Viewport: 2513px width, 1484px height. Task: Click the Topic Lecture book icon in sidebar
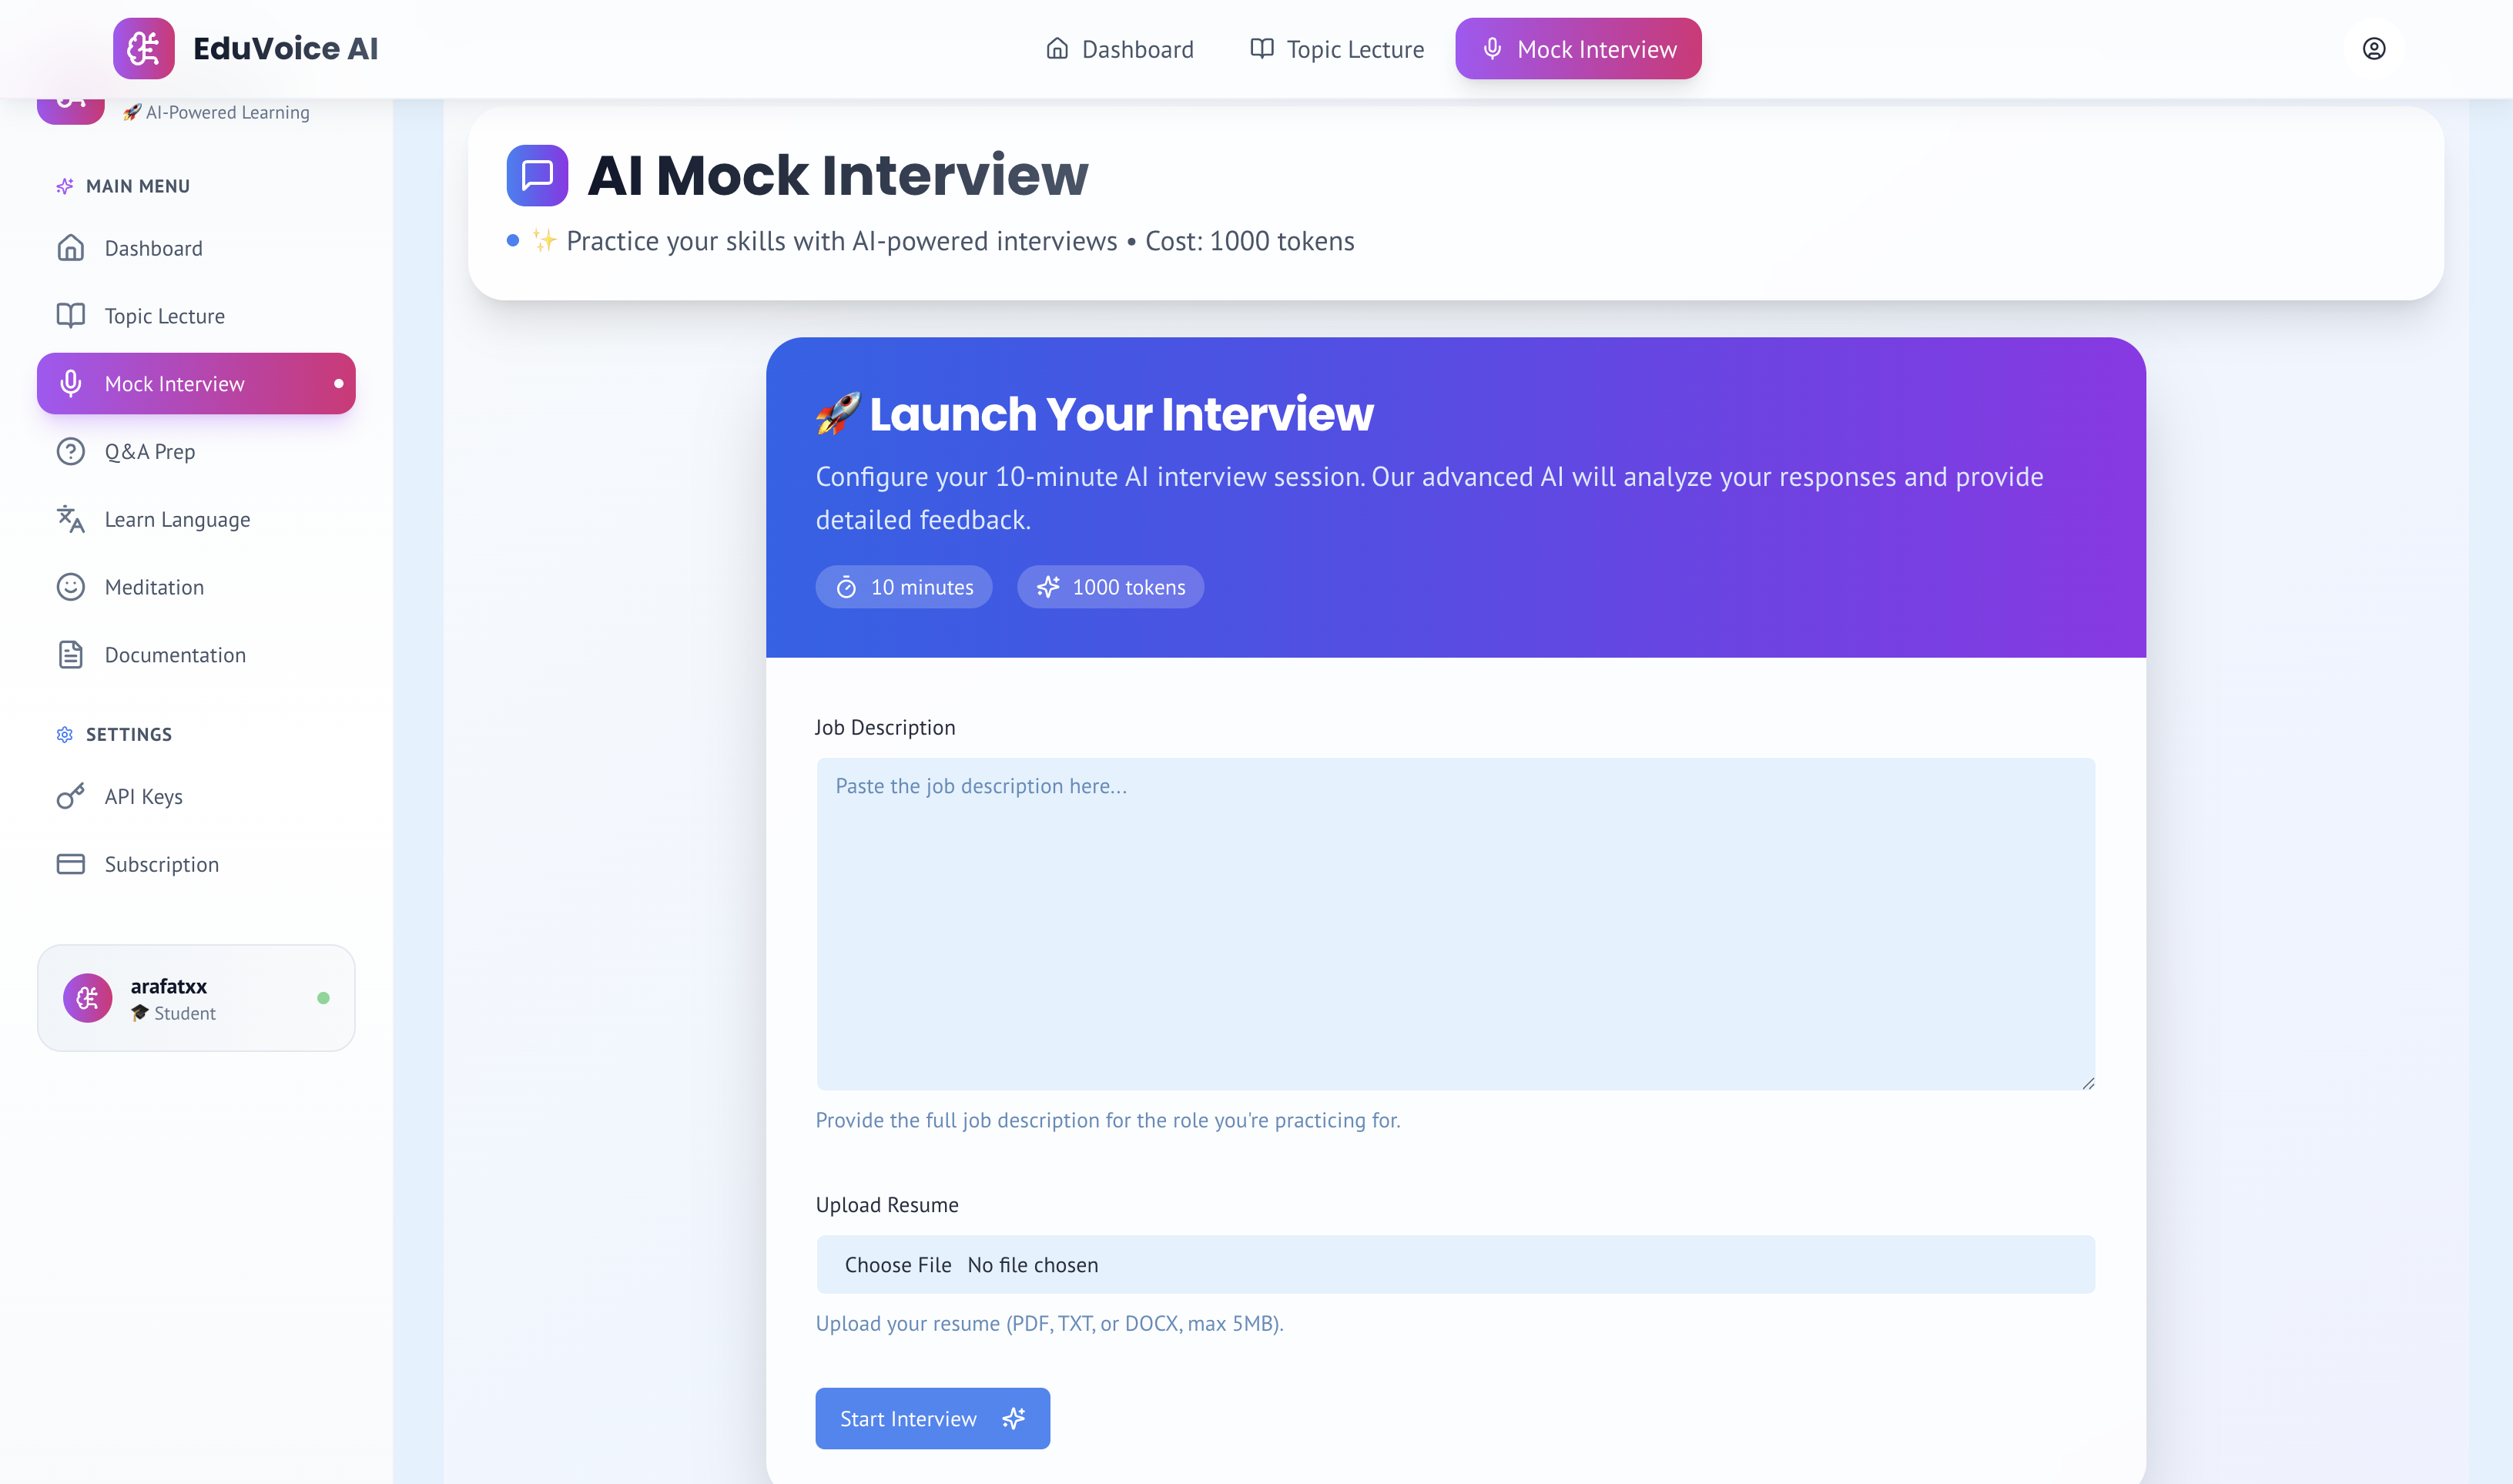coord(70,316)
